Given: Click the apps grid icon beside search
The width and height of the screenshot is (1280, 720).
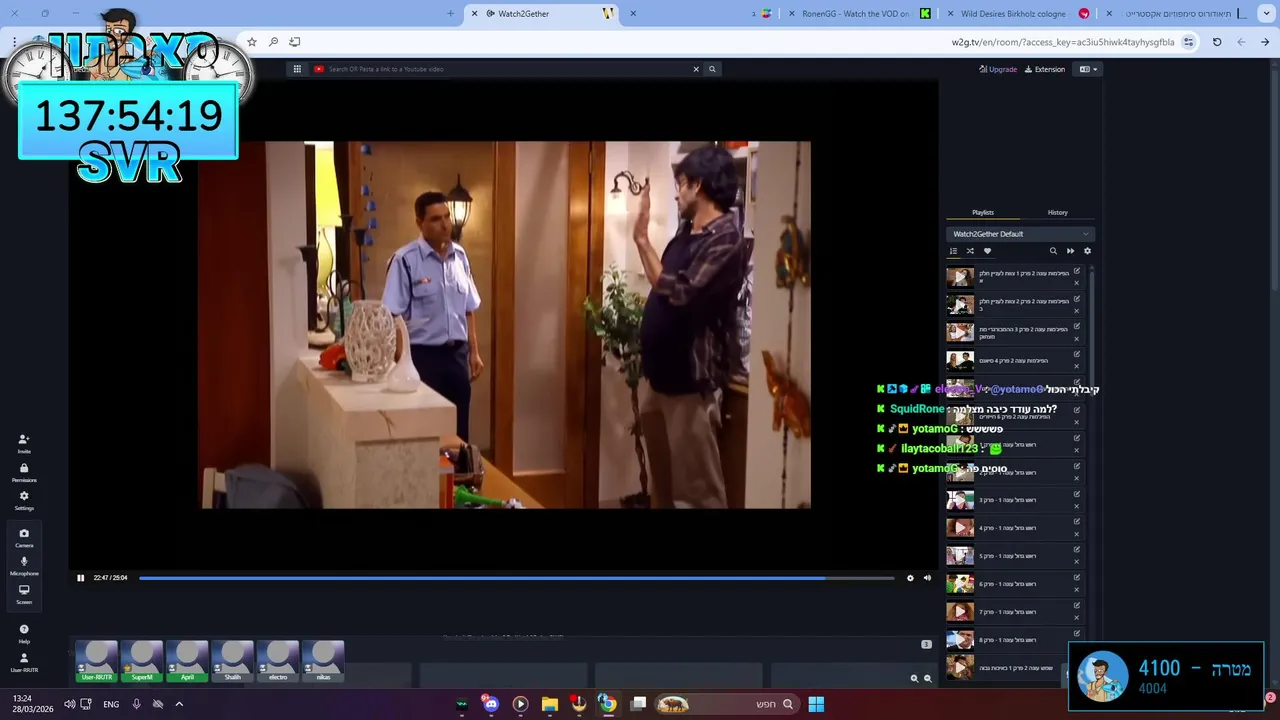Looking at the screenshot, I should (x=297, y=69).
